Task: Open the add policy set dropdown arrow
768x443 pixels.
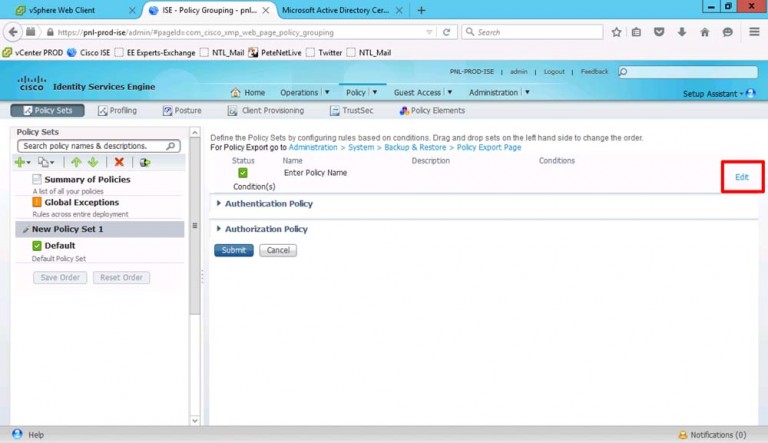Action: tap(29, 163)
